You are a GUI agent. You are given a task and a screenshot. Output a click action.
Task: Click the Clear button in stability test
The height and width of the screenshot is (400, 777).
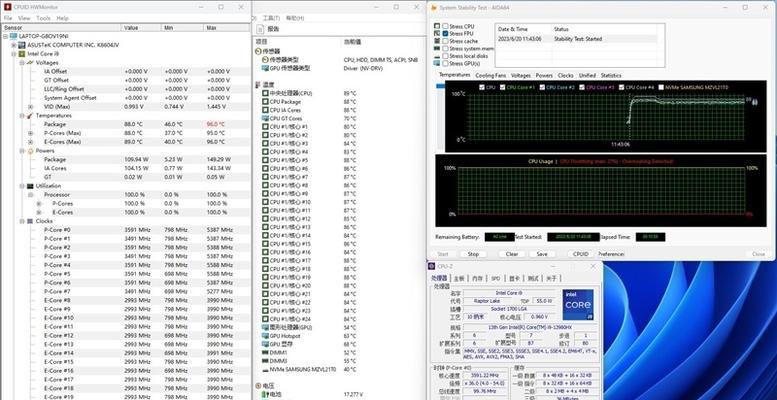(x=512, y=254)
